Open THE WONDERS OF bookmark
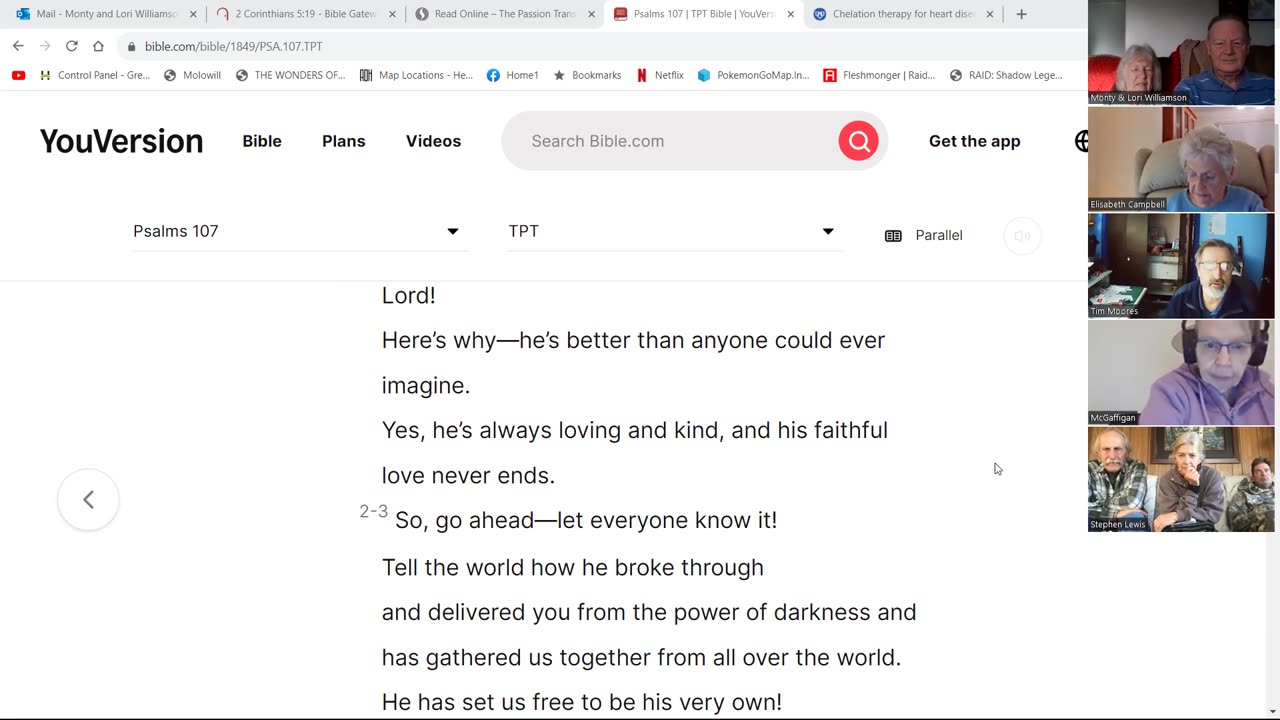Image resolution: width=1280 pixels, height=720 pixels. tap(290, 75)
